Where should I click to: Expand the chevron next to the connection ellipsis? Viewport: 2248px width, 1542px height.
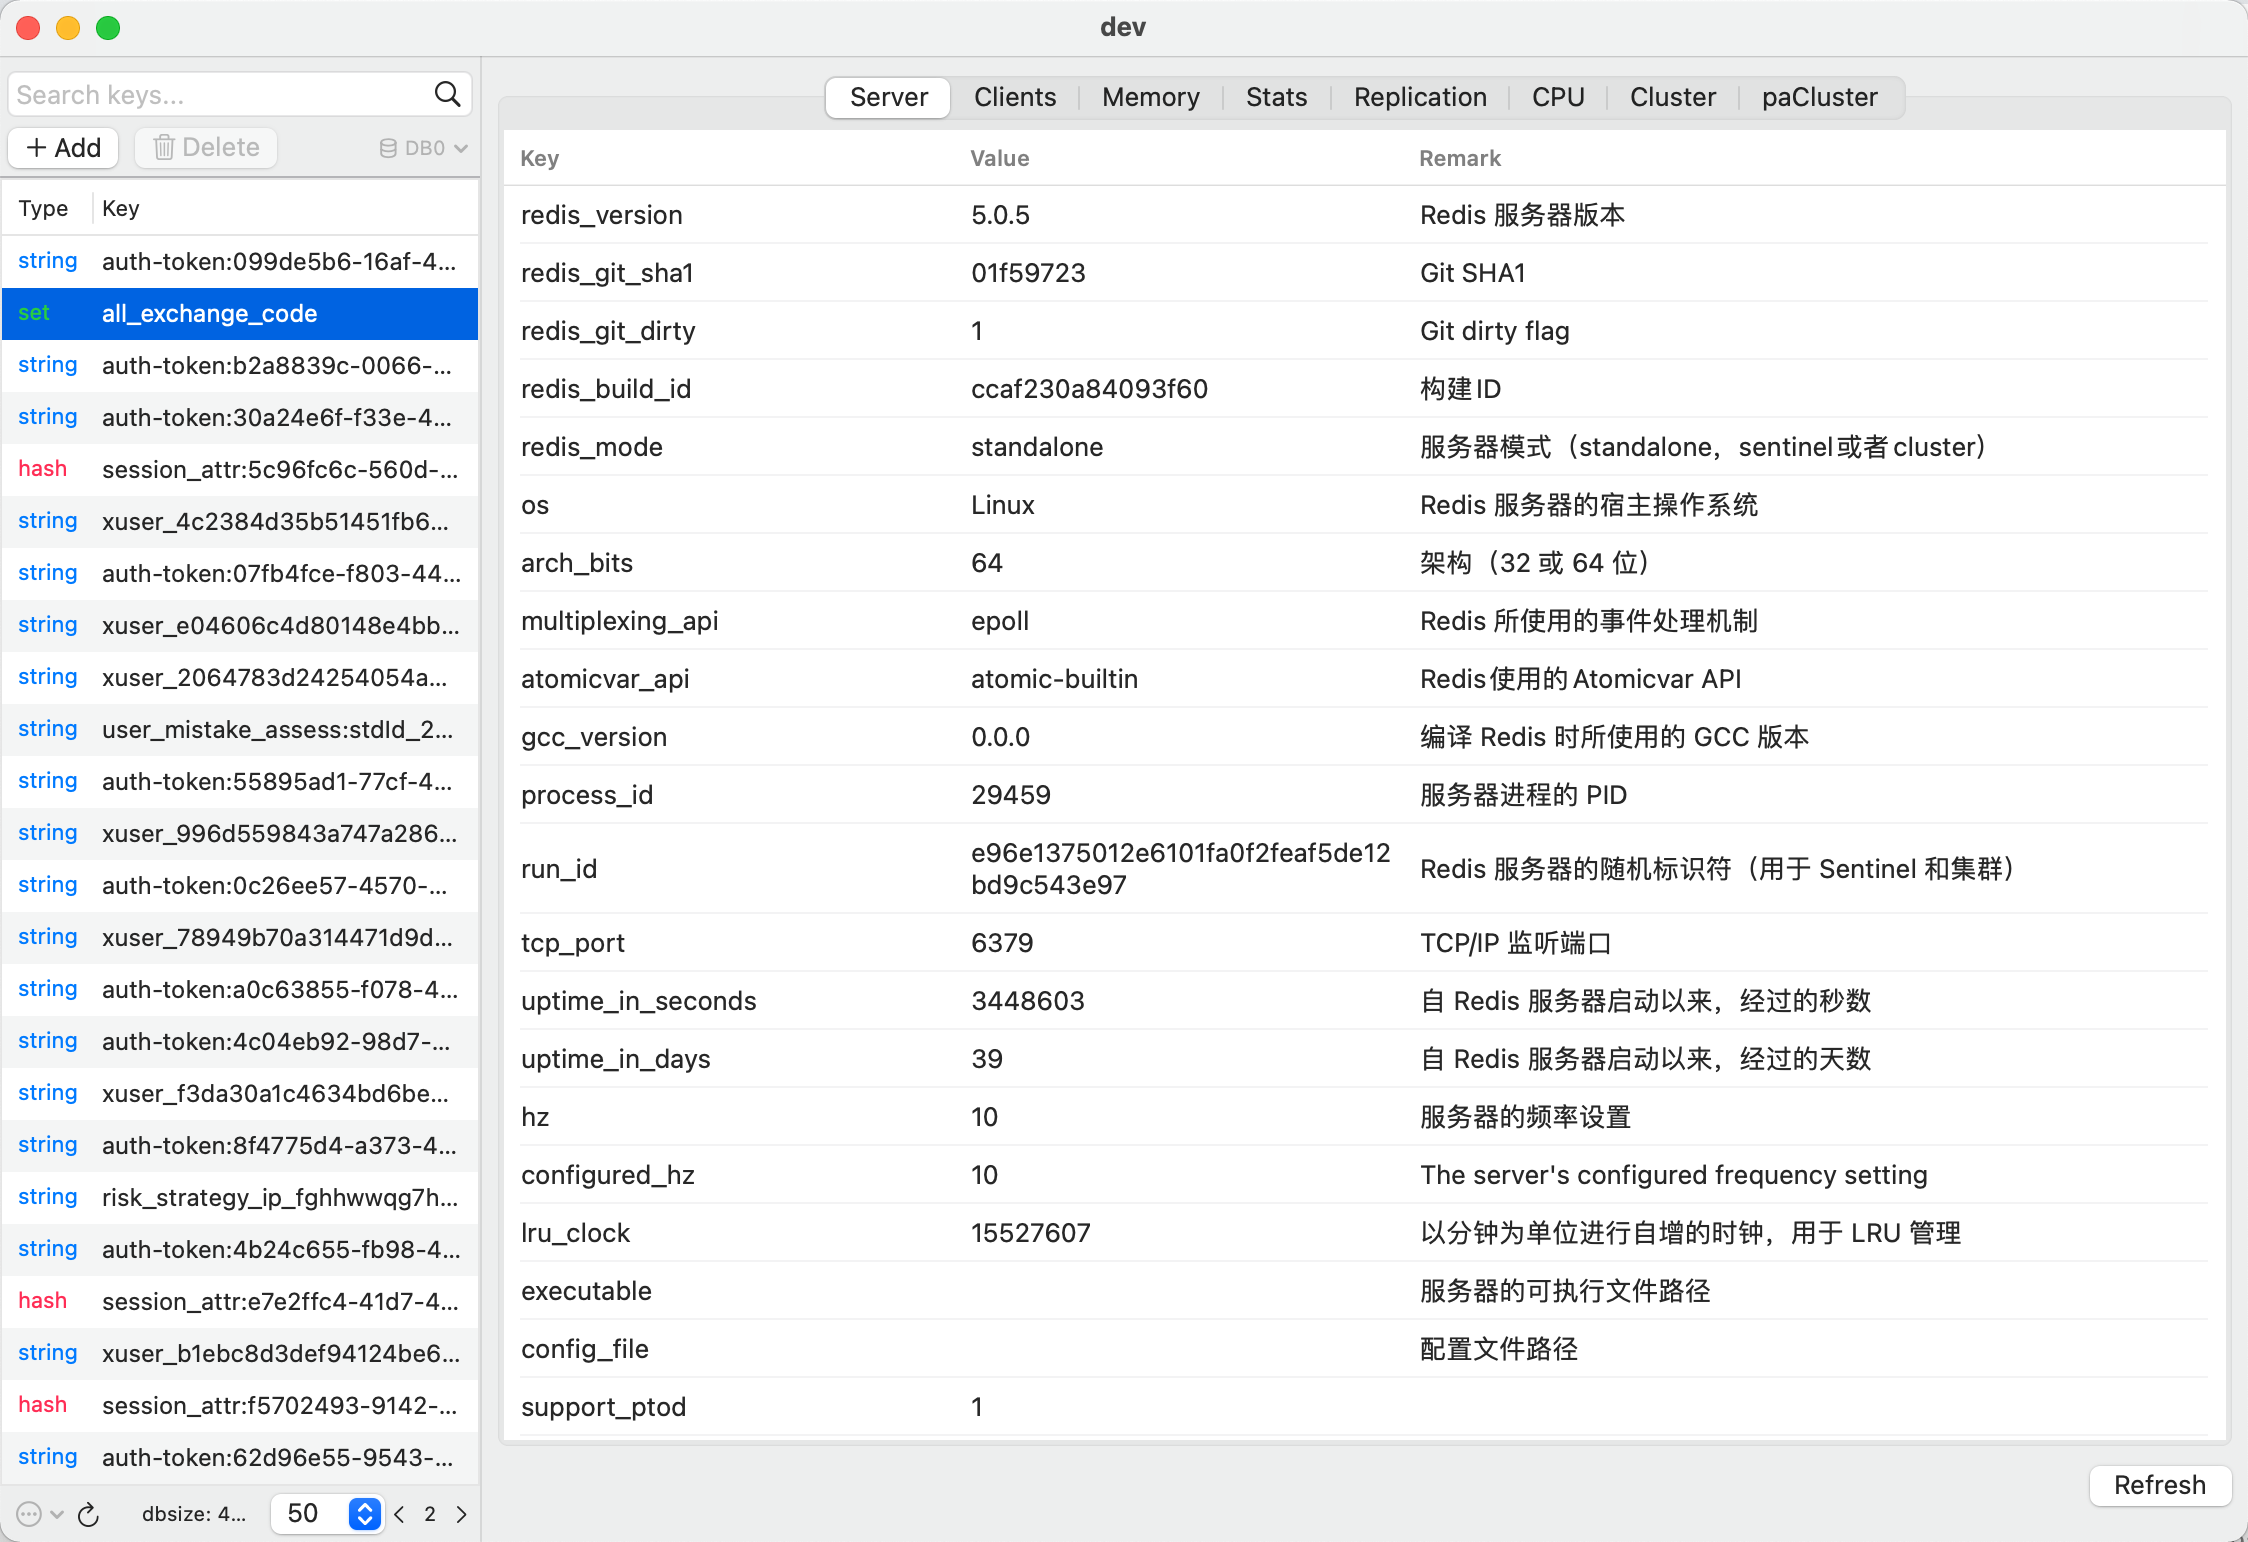pyautogui.click(x=57, y=1514)
